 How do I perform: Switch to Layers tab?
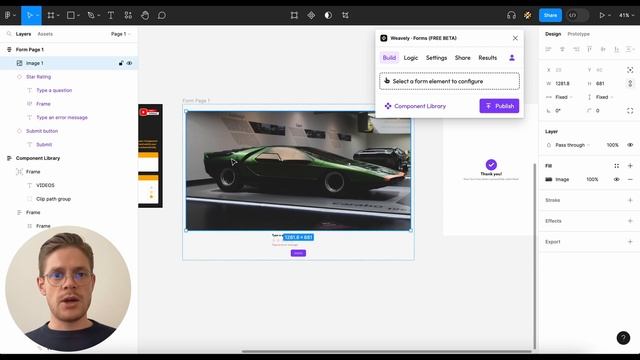[23, 34]
